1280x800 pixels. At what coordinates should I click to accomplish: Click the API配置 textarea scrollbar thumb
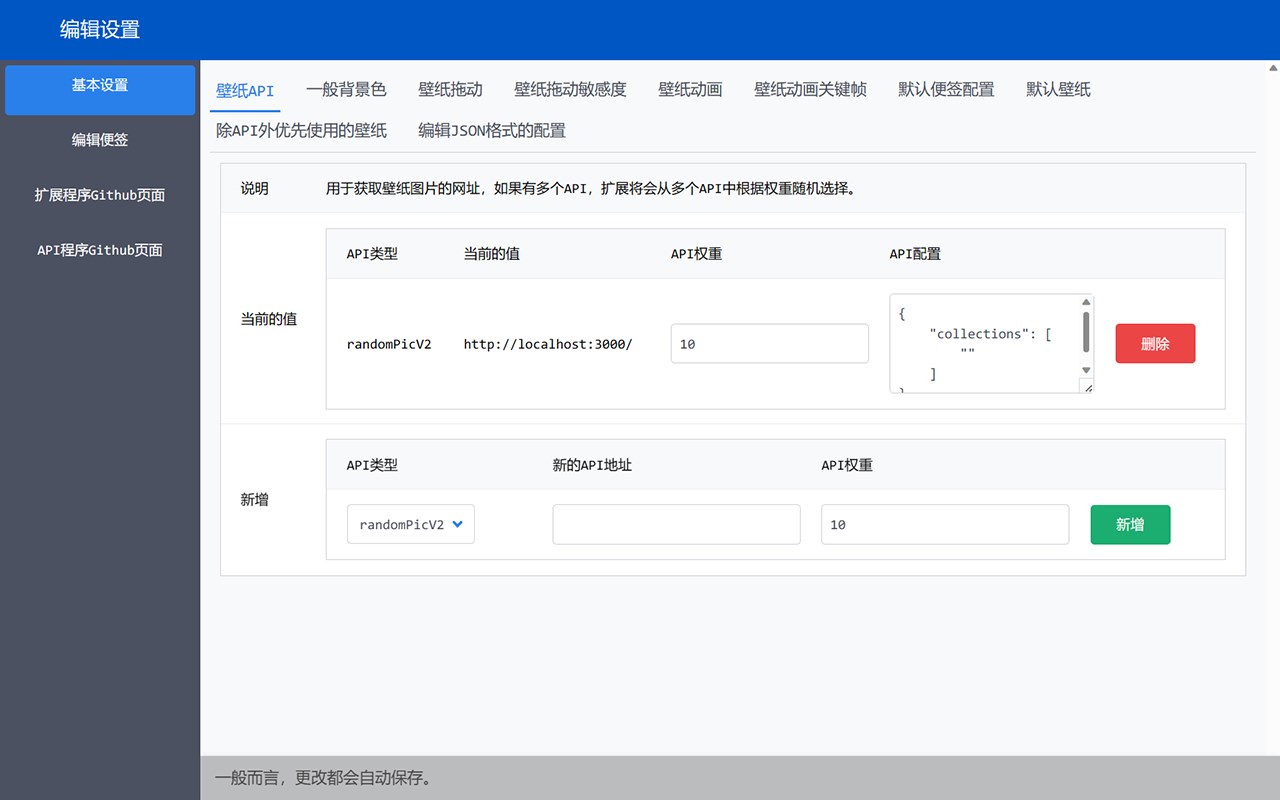click(x=1086, y=332)
